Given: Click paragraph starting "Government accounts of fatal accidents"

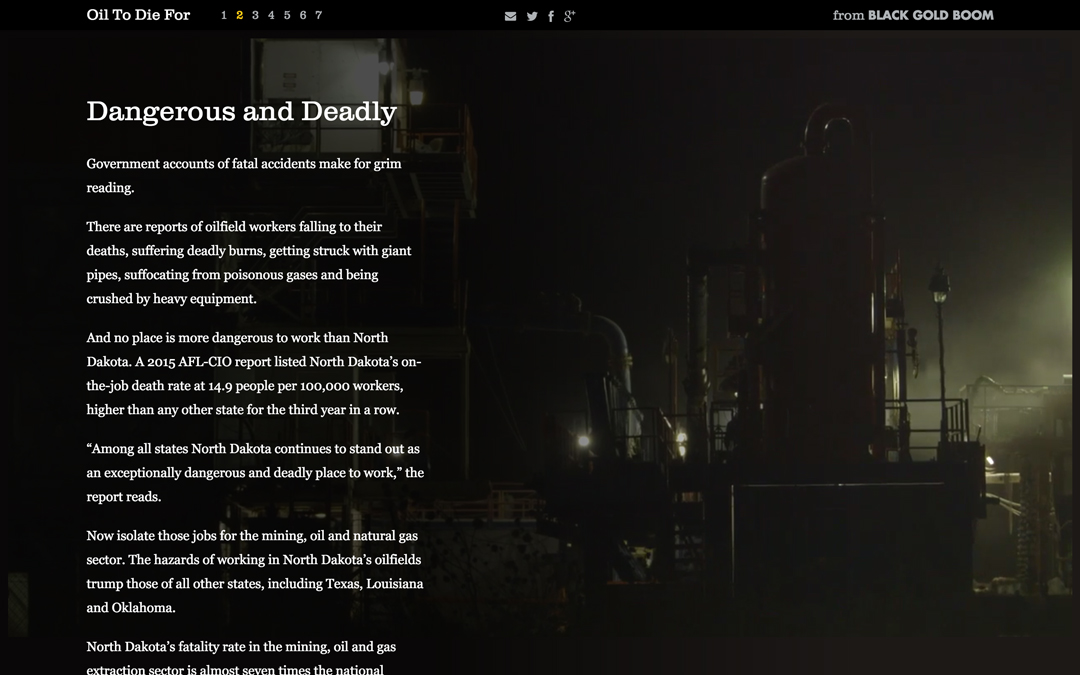Looking at the screenshot, I should pos(244,176).
